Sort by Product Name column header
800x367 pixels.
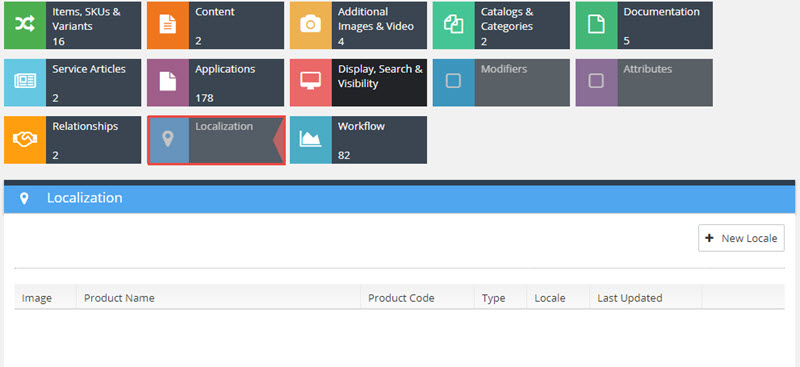pyautogui.click(x=119, y=298)
